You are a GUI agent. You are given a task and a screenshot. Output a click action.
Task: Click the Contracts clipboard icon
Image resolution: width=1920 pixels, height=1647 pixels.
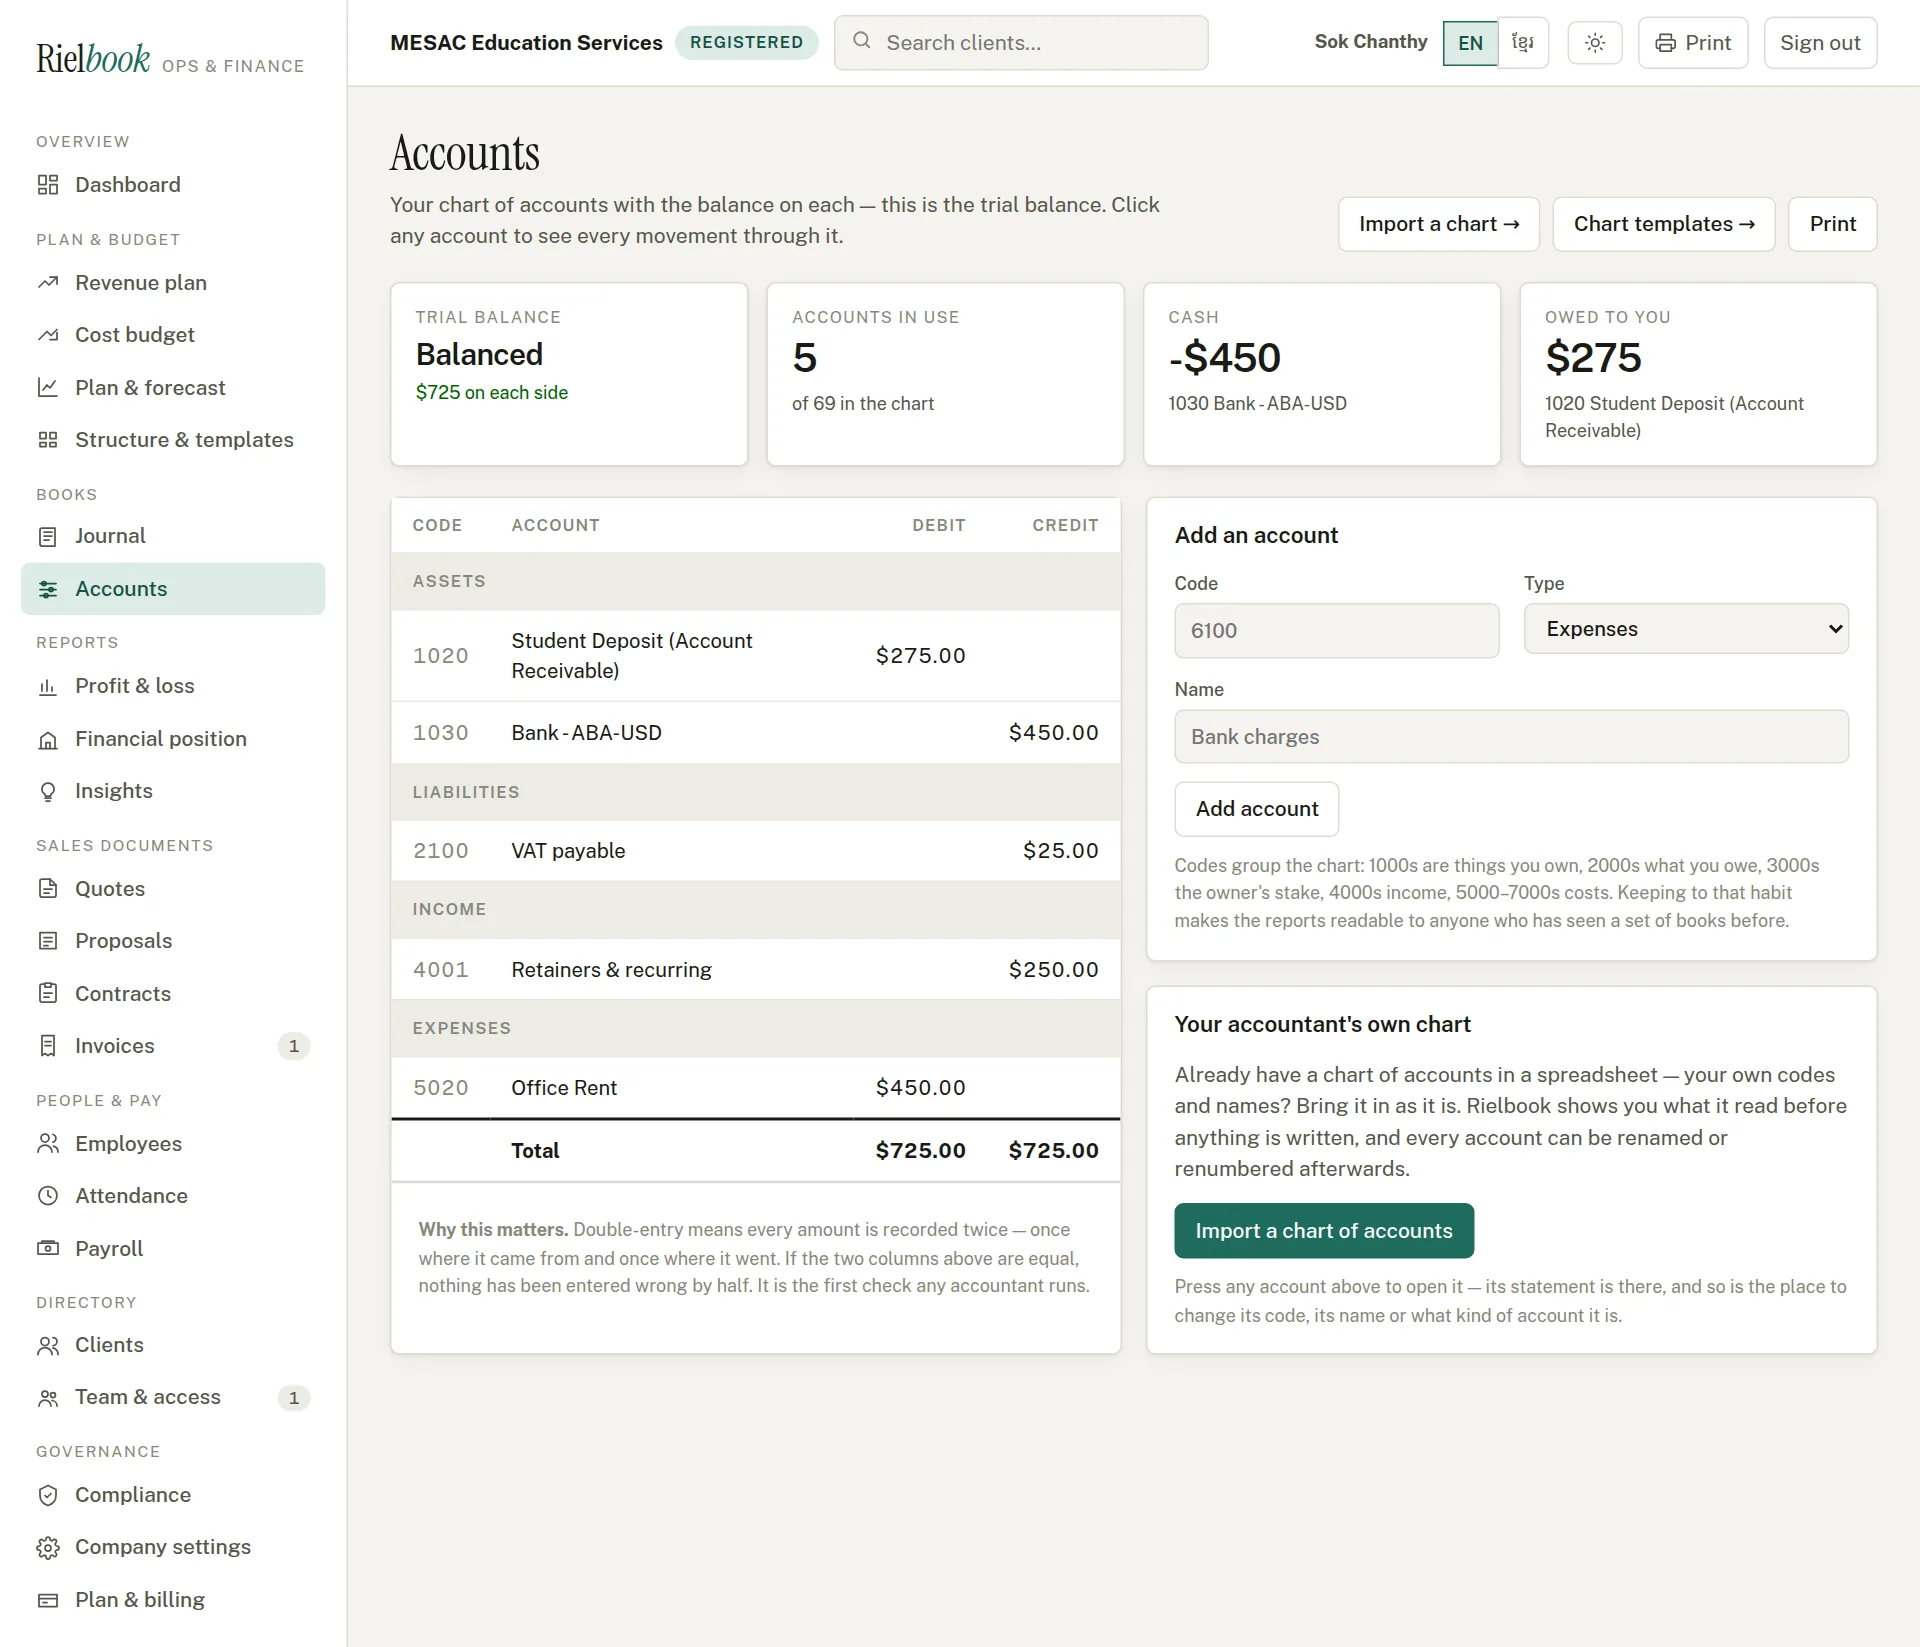[48, 994]
